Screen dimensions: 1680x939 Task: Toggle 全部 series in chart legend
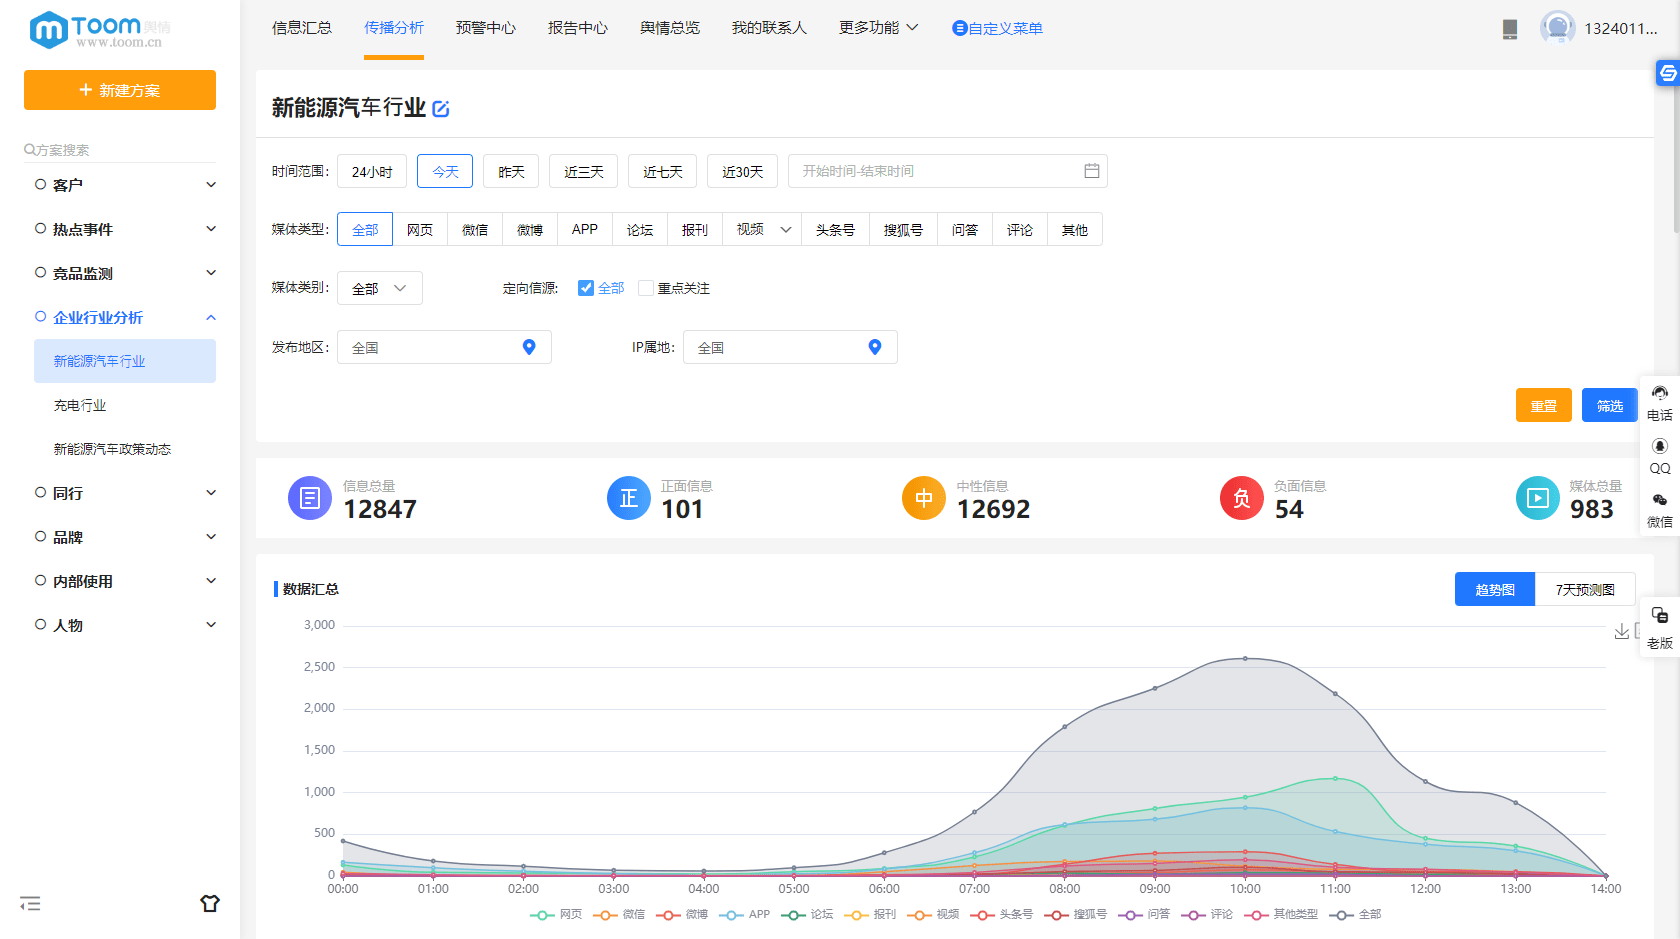point(1355,914)
